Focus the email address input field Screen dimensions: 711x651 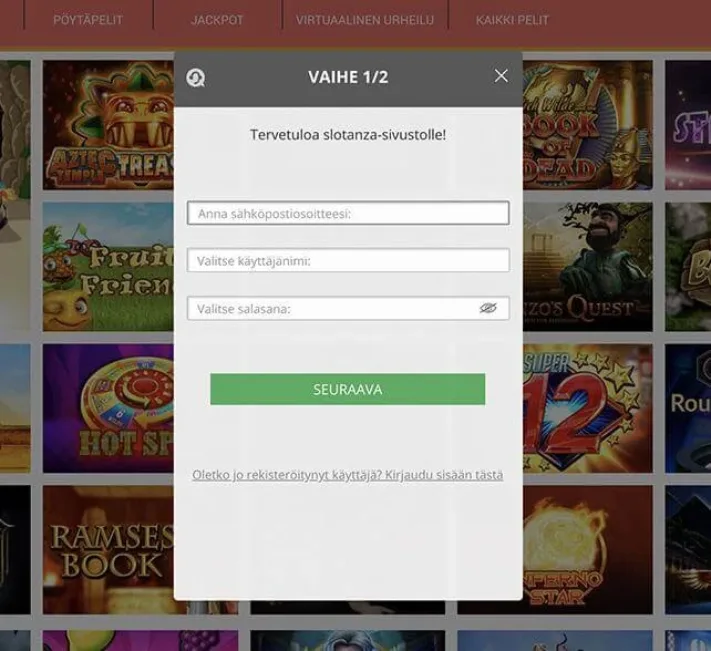click(348, 213)
